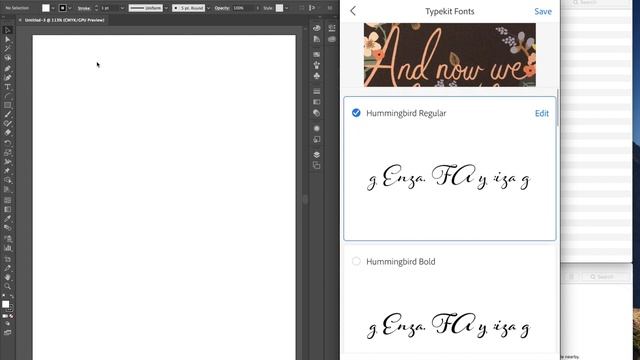Click the Opacity value field
Screen dimensions: 640x360
pyautogui.click(x=243, y=8)
